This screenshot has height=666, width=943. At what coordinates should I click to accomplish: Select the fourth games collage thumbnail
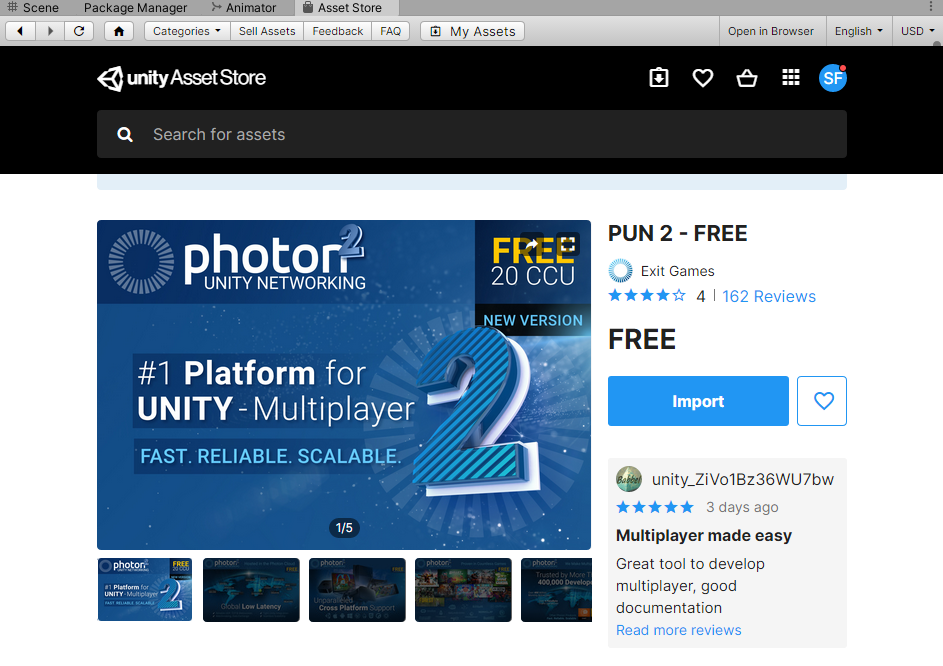[x=463, y=590]
